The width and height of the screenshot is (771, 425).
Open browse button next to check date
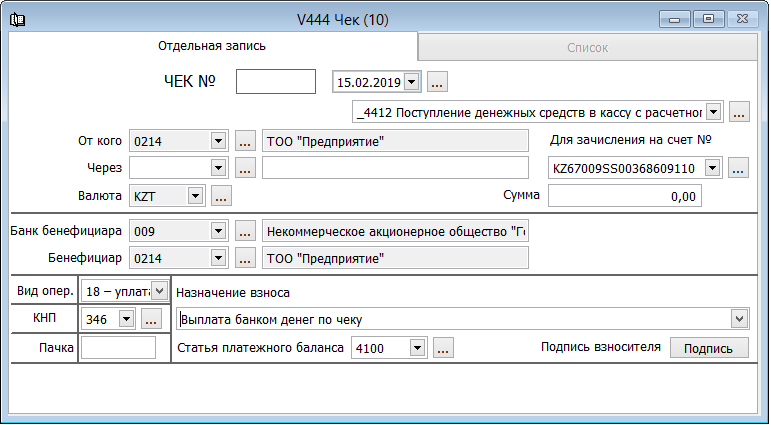pyautogui.click(x=438, y=81)
